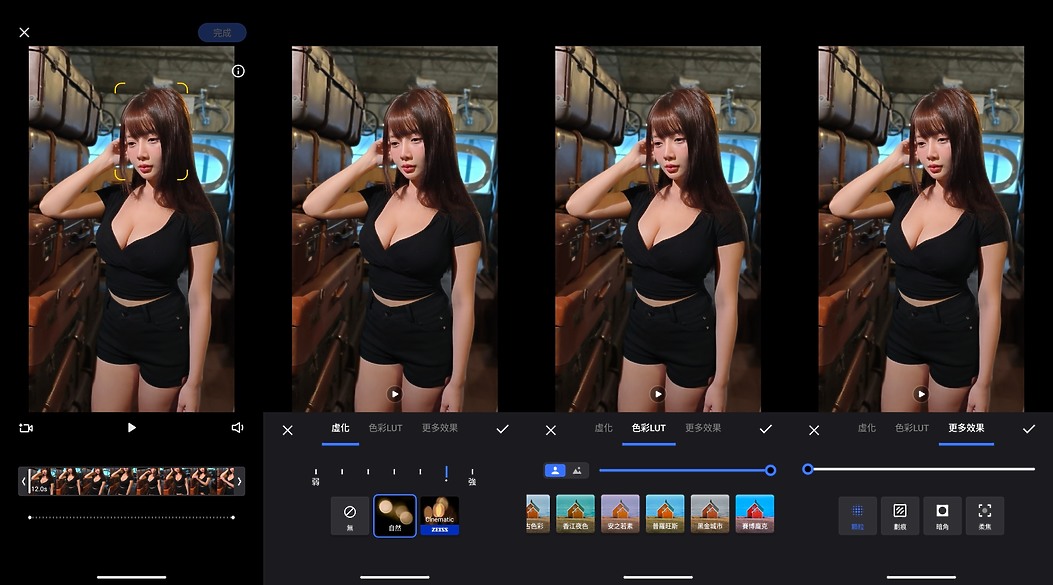
Task: Click the effect intensity handle on the white slider
Action: click(808, 469)
